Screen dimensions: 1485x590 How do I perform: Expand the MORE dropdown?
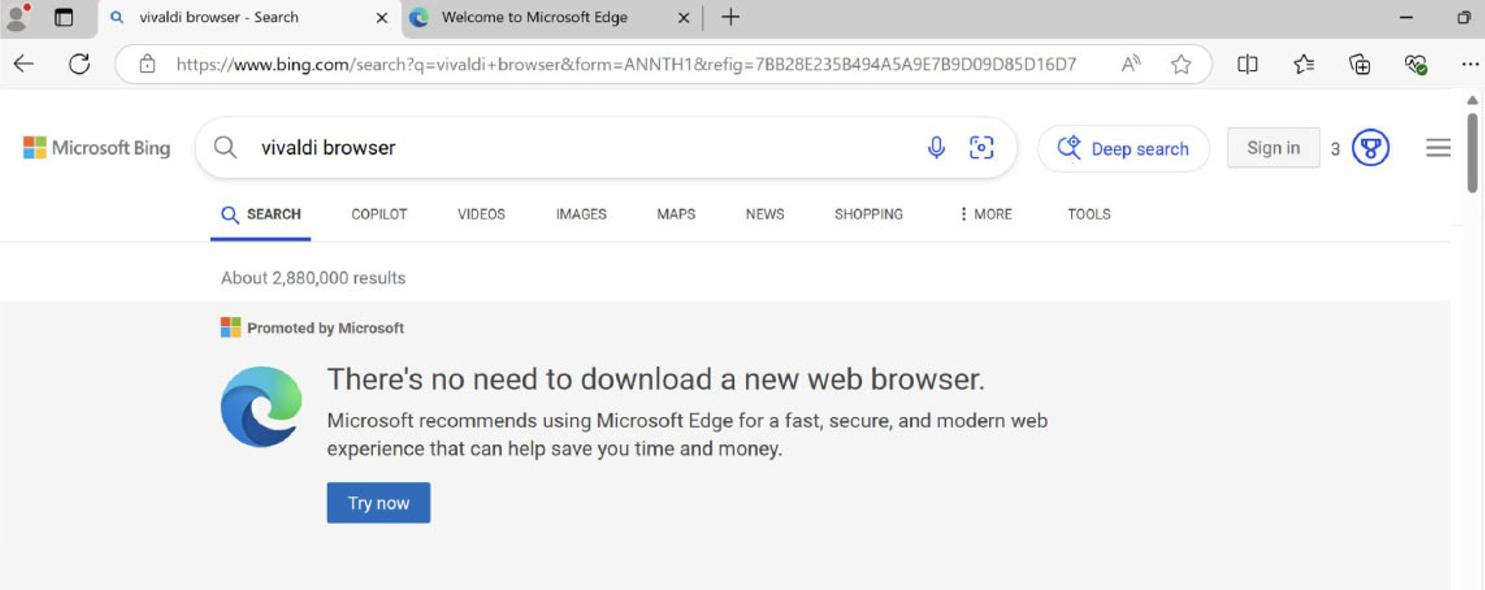985,214
